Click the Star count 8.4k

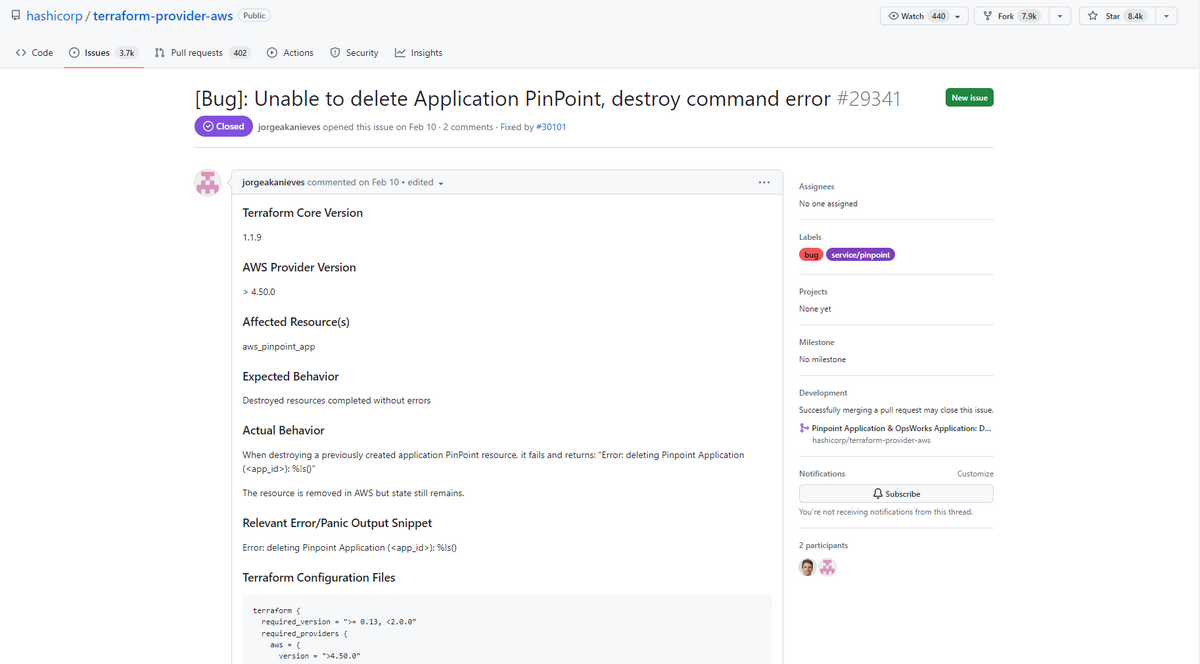1136,16
